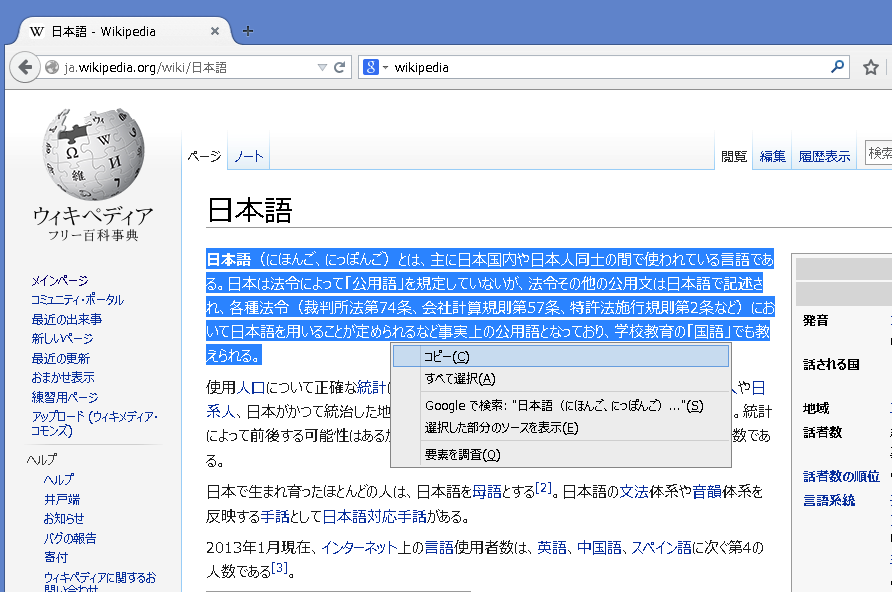Viewport: 892px width, 592px height.
Task: Open 寄付 sidebar link
Action: 56,557
